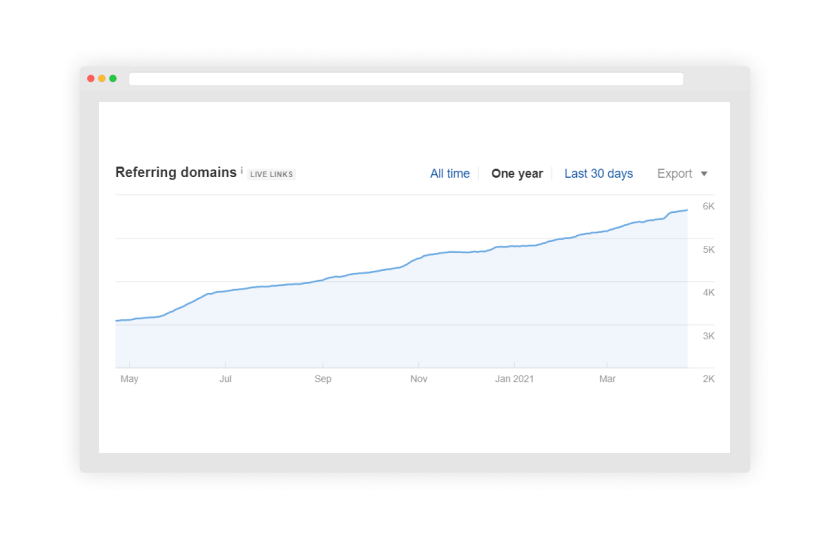Click the 6K label on the y-axis
Viewport: 830px width, 539px height.
click(708, 206)
